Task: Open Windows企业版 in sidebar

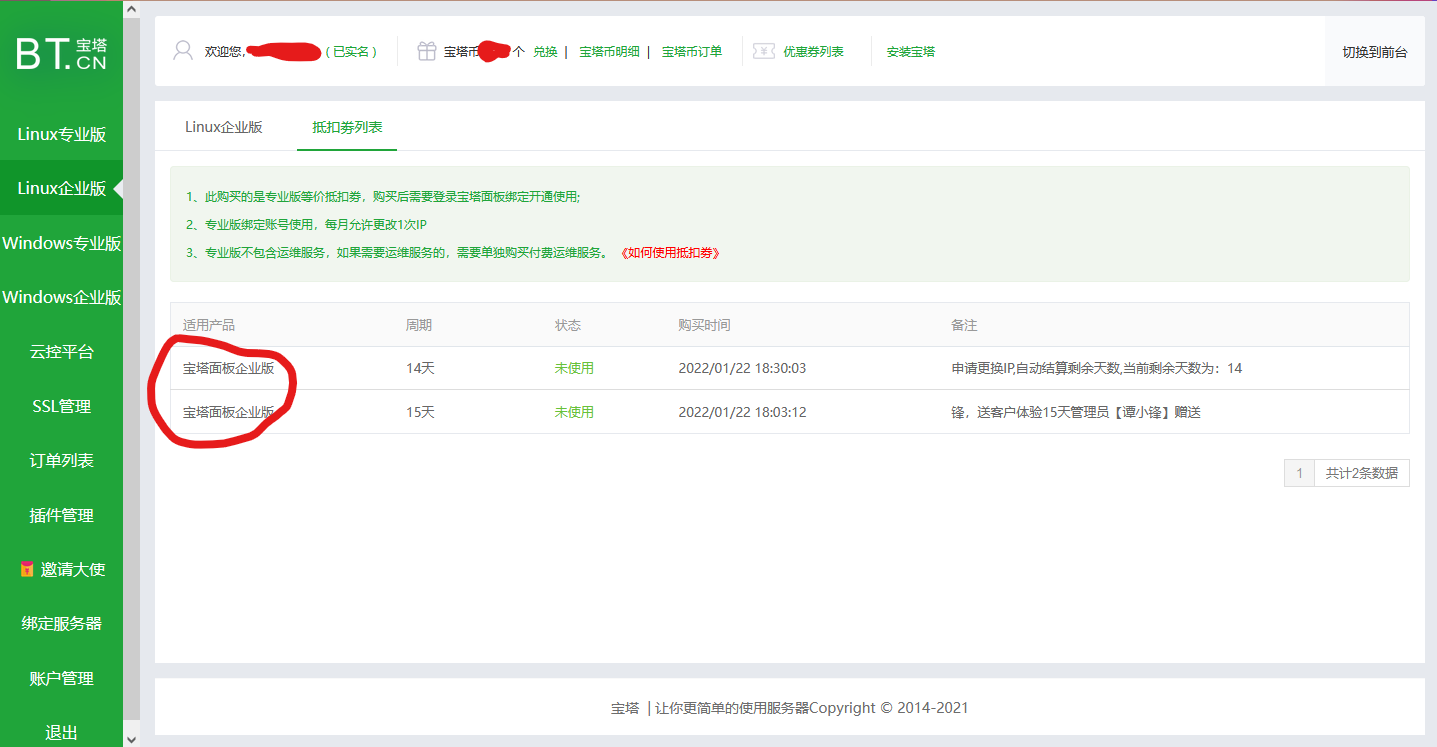Action: pyautogui.click(x=62, y=297)
